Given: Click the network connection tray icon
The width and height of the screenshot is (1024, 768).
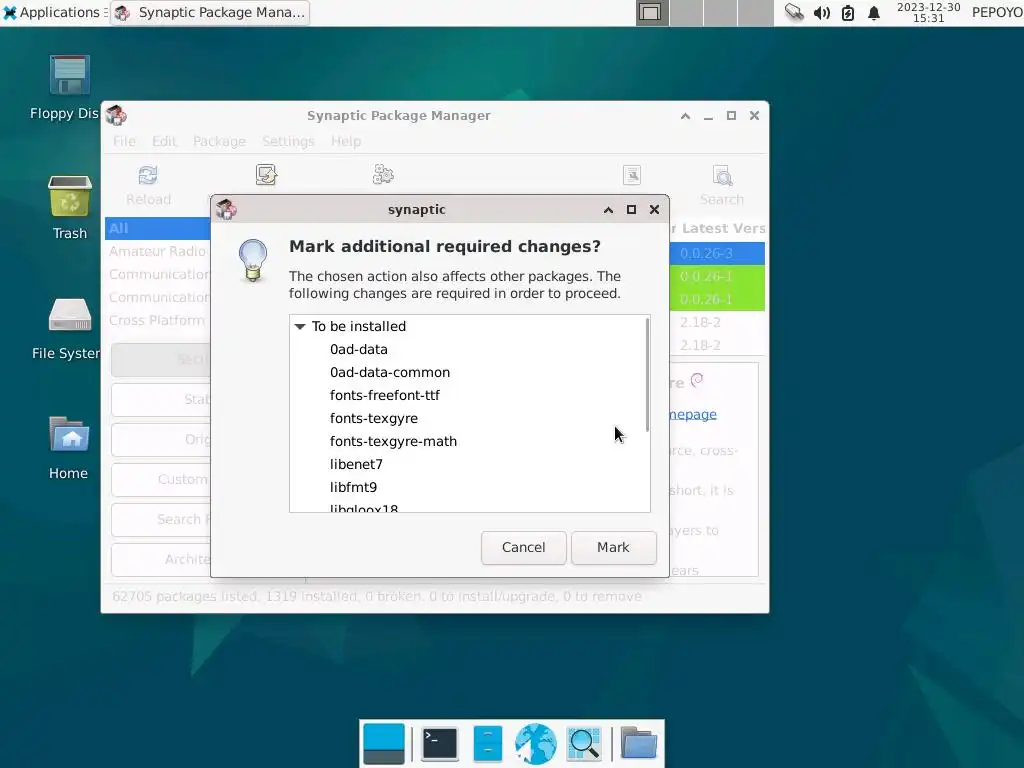Looking at the screenshot, I should pos(794,12).
